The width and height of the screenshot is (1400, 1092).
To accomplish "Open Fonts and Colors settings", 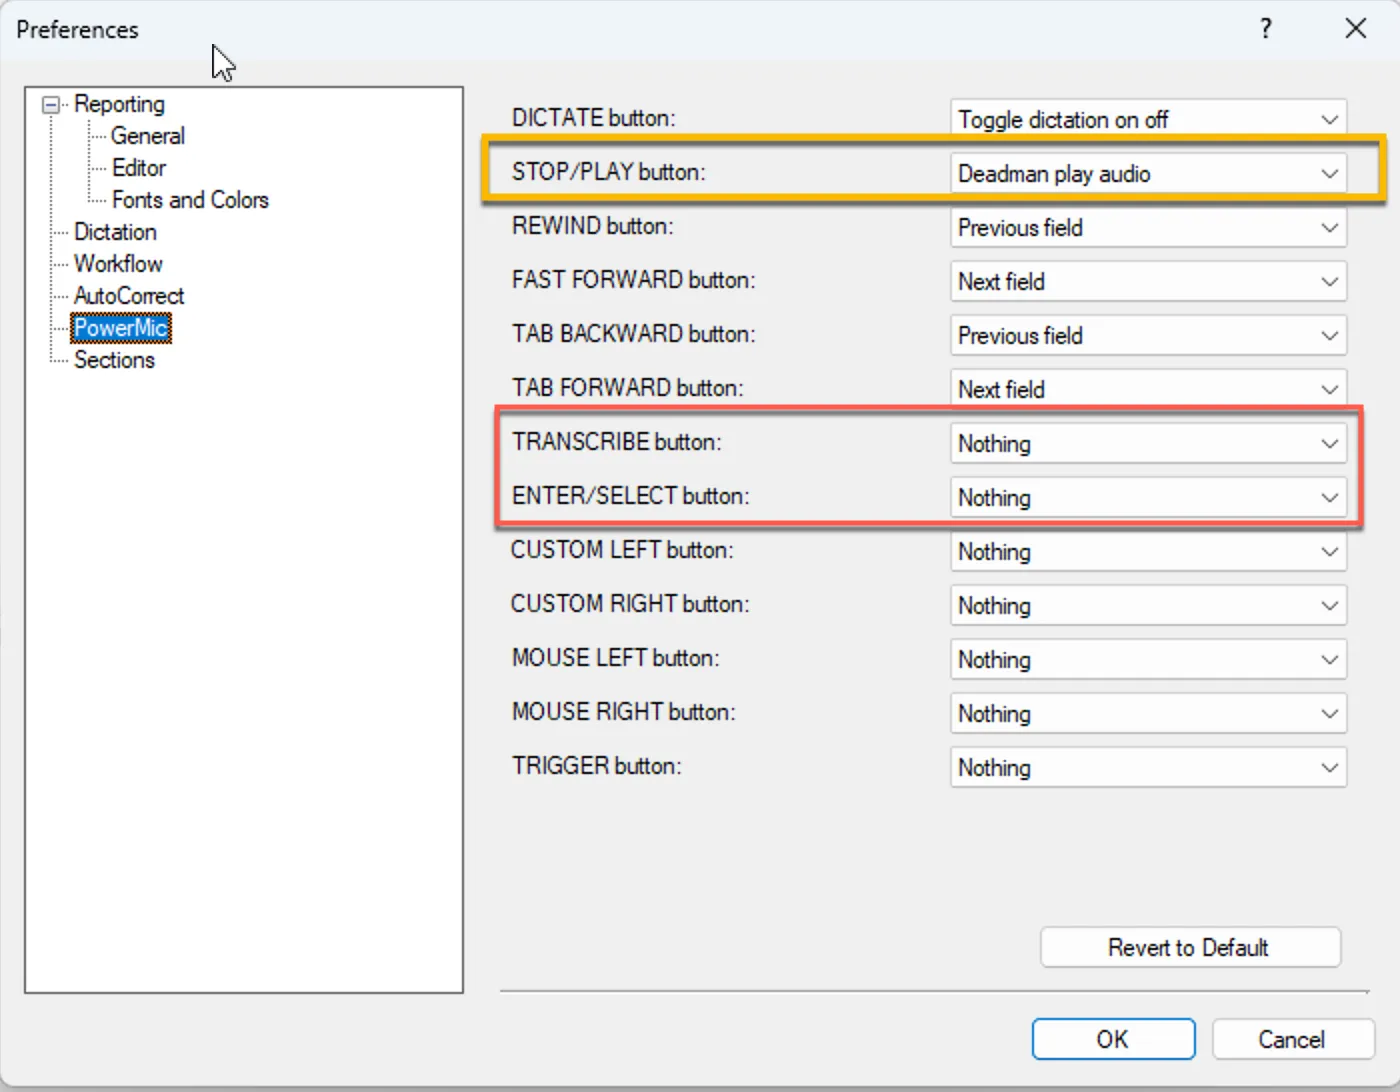I will (x=190, y=199).
